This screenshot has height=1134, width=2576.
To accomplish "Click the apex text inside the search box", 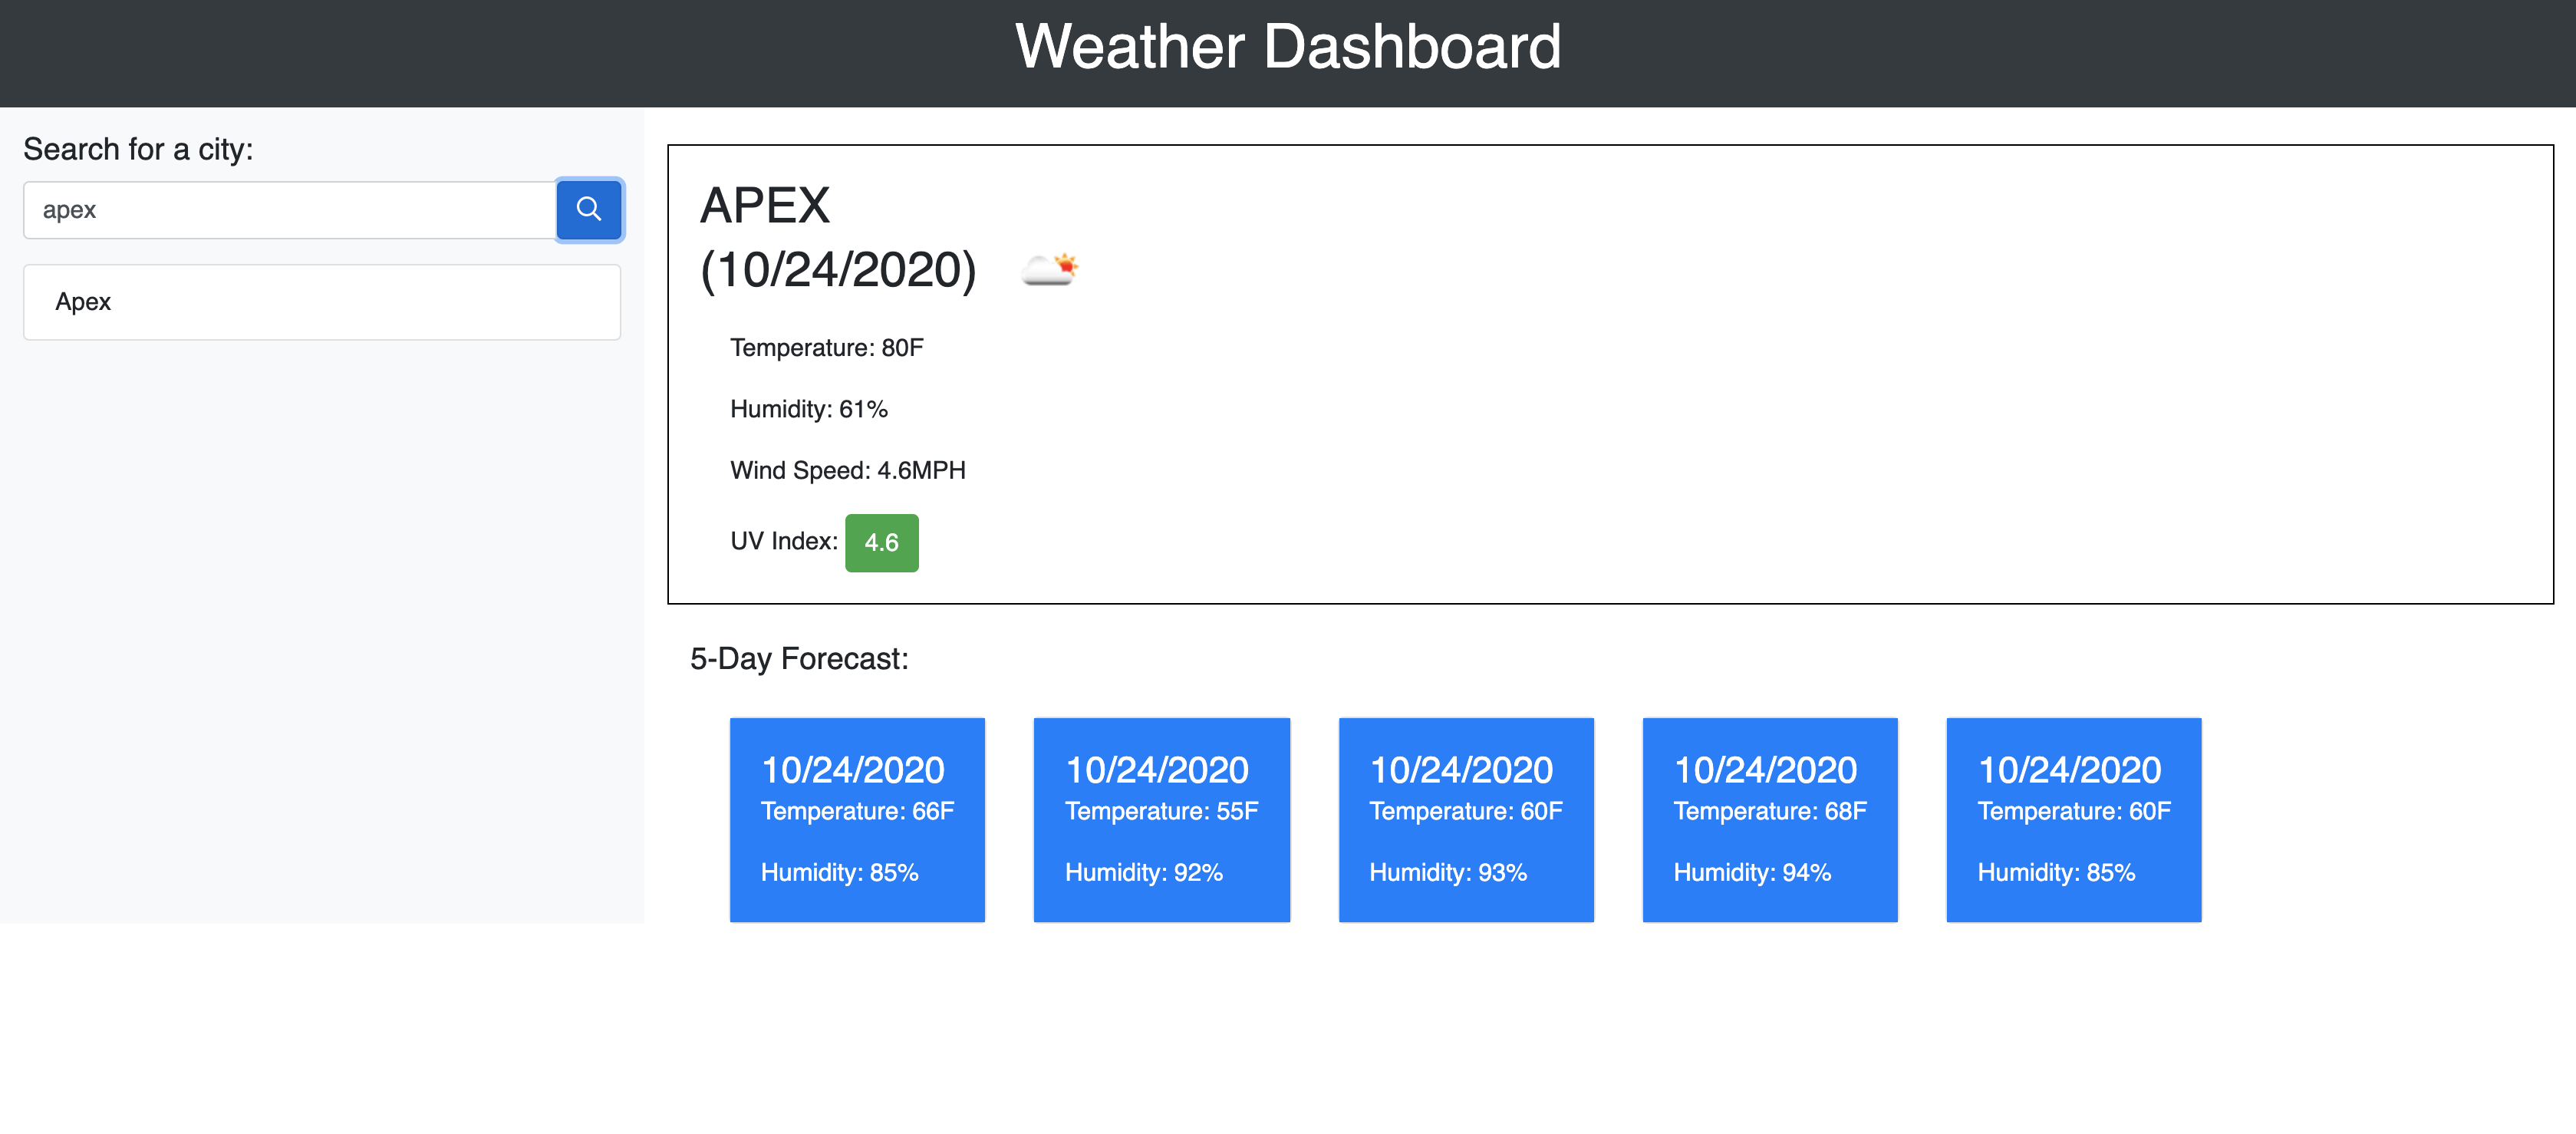I will tap(69, 210).
